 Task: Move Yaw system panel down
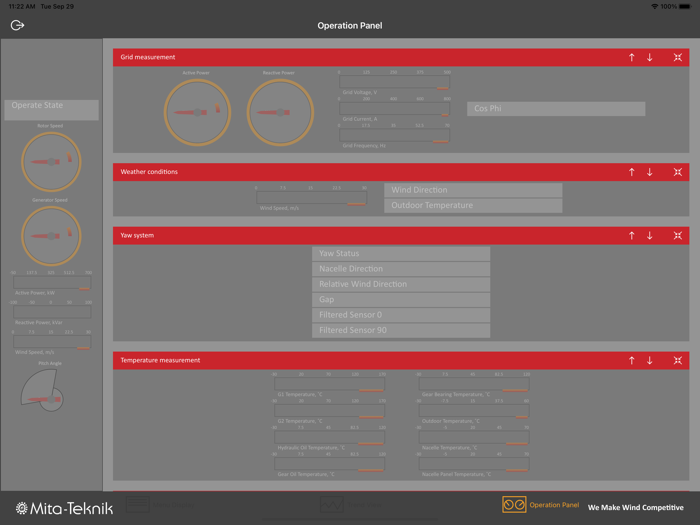(650, 236)
